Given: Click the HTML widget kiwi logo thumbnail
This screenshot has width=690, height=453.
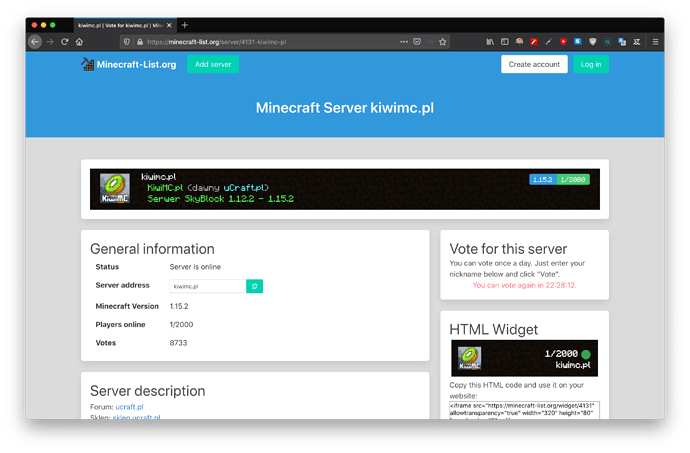Looking at the screenshot, I should [x=470, y=358].
